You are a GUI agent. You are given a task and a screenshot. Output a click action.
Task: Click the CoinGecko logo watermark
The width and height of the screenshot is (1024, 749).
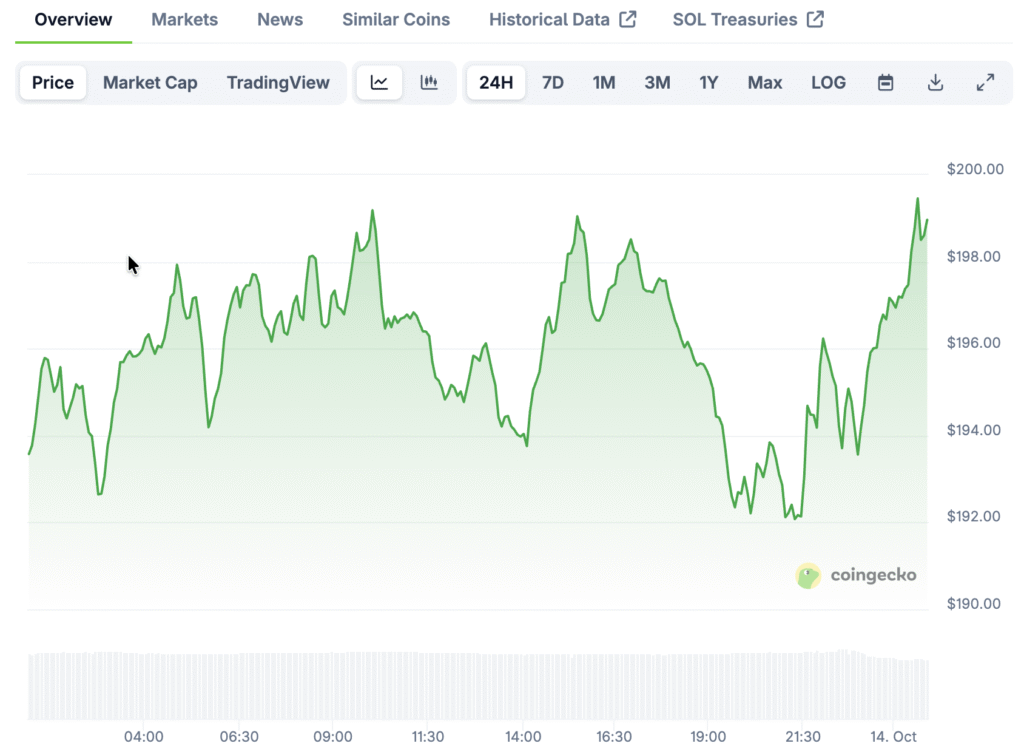point(856,575)
